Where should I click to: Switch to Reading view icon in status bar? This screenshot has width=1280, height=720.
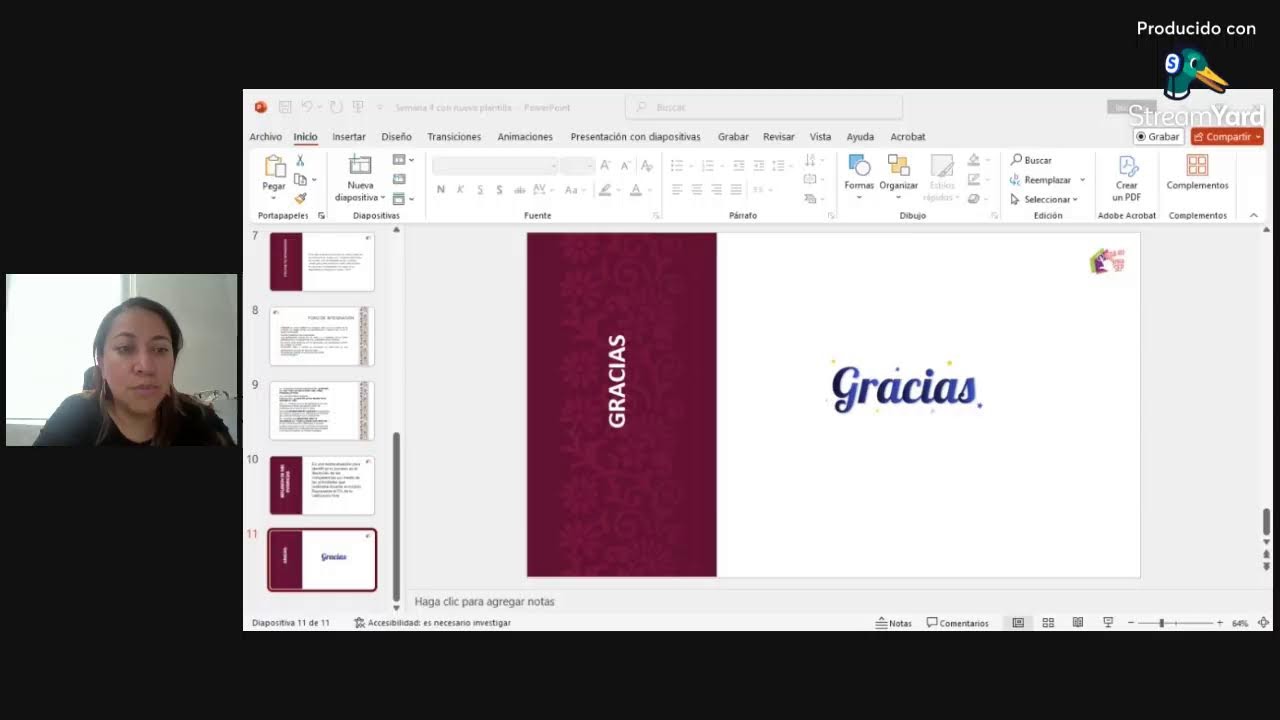click(1078, 623)
